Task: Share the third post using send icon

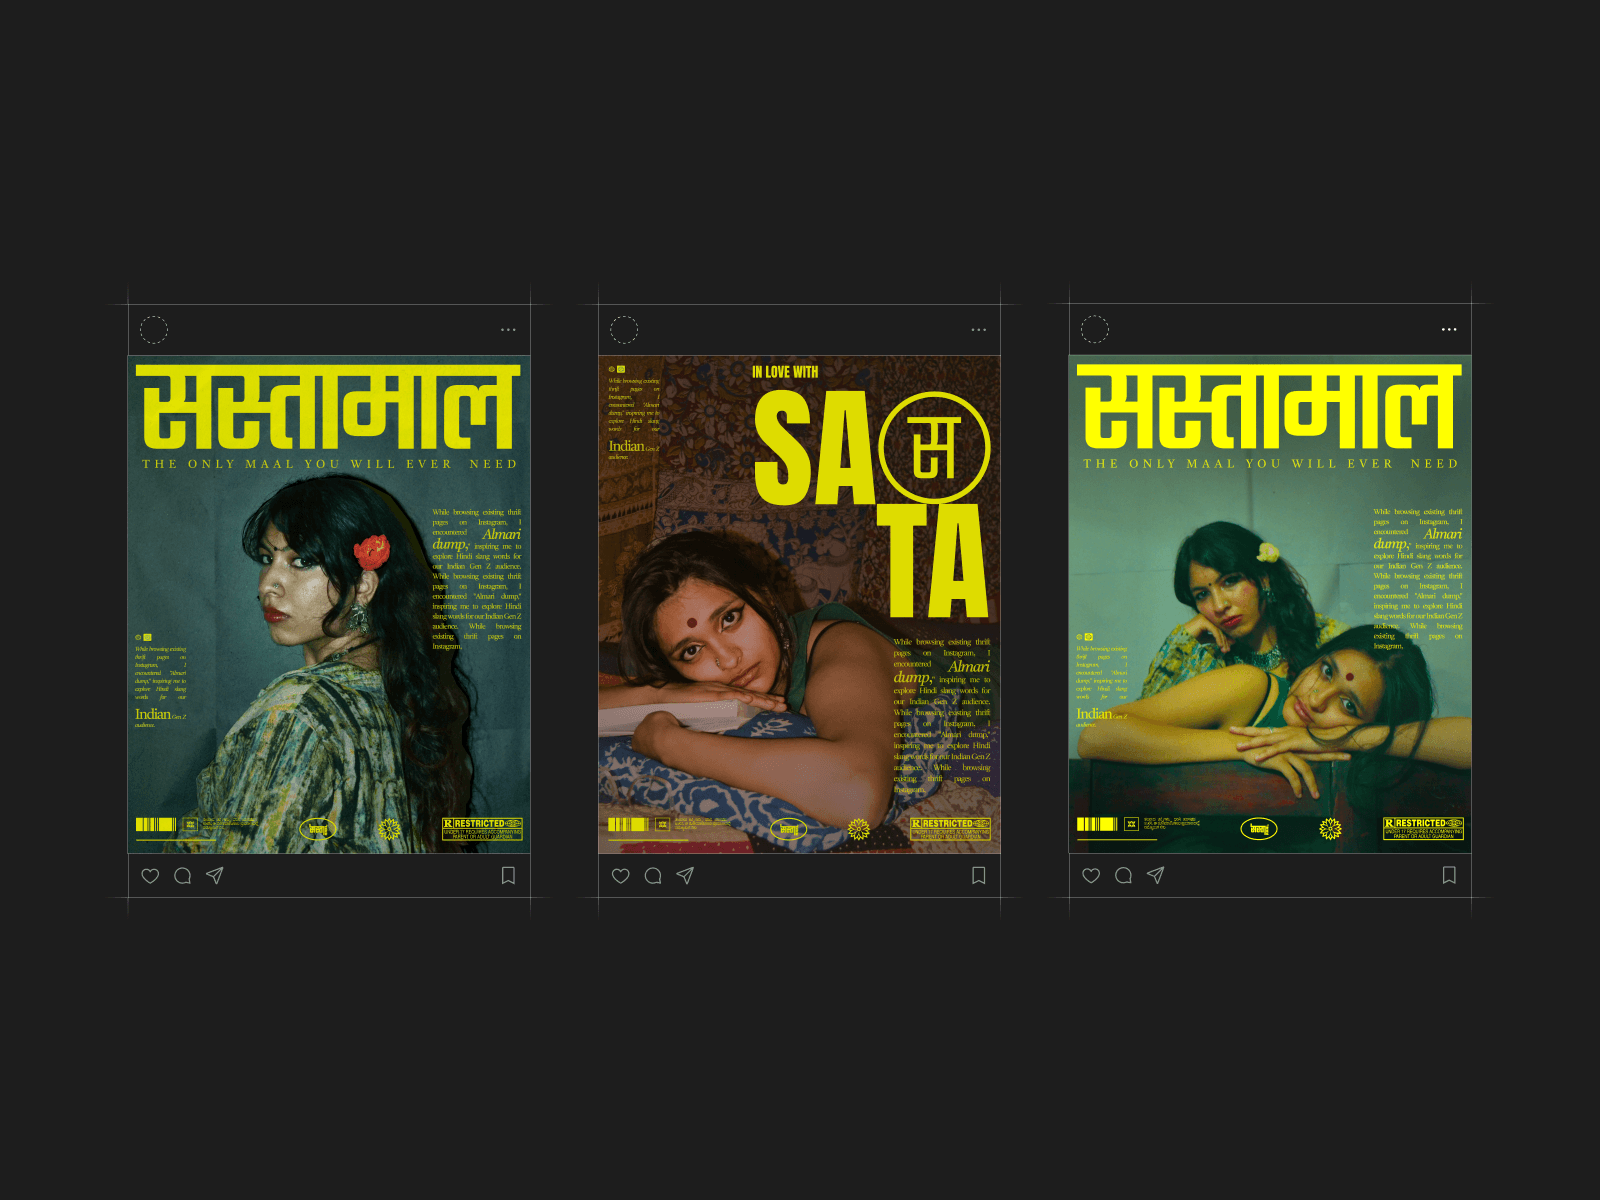Action: point(1156,876)
